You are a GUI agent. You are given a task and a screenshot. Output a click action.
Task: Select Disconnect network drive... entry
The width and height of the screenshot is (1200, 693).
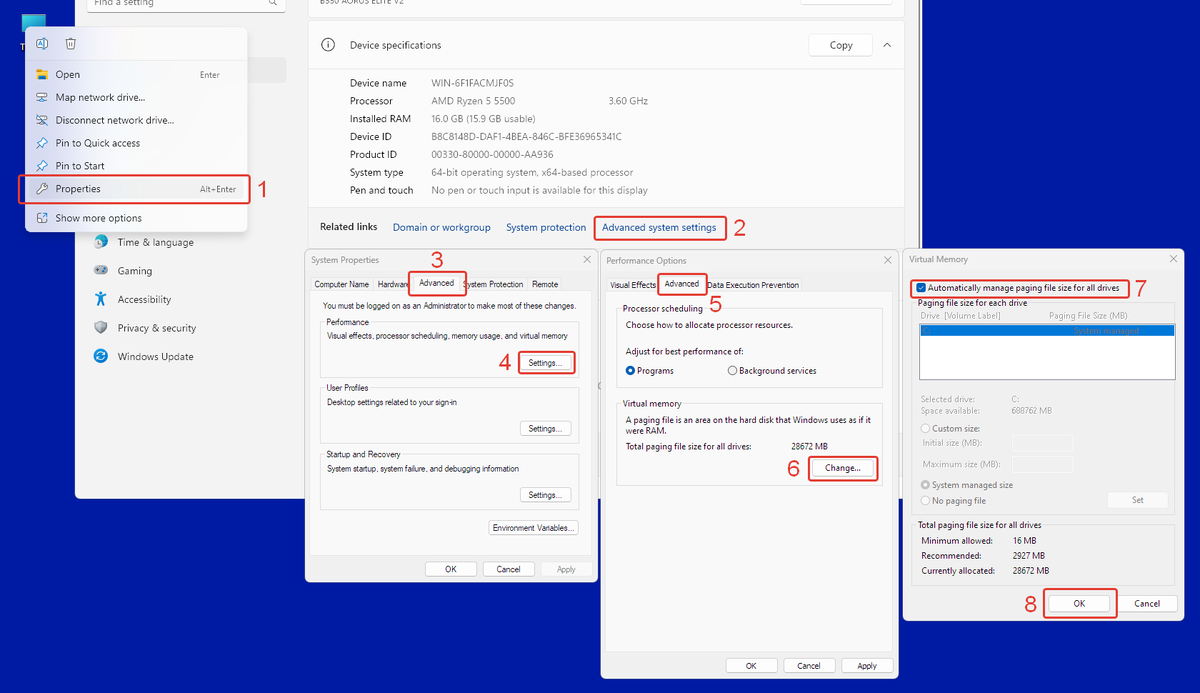pos(135,120)
